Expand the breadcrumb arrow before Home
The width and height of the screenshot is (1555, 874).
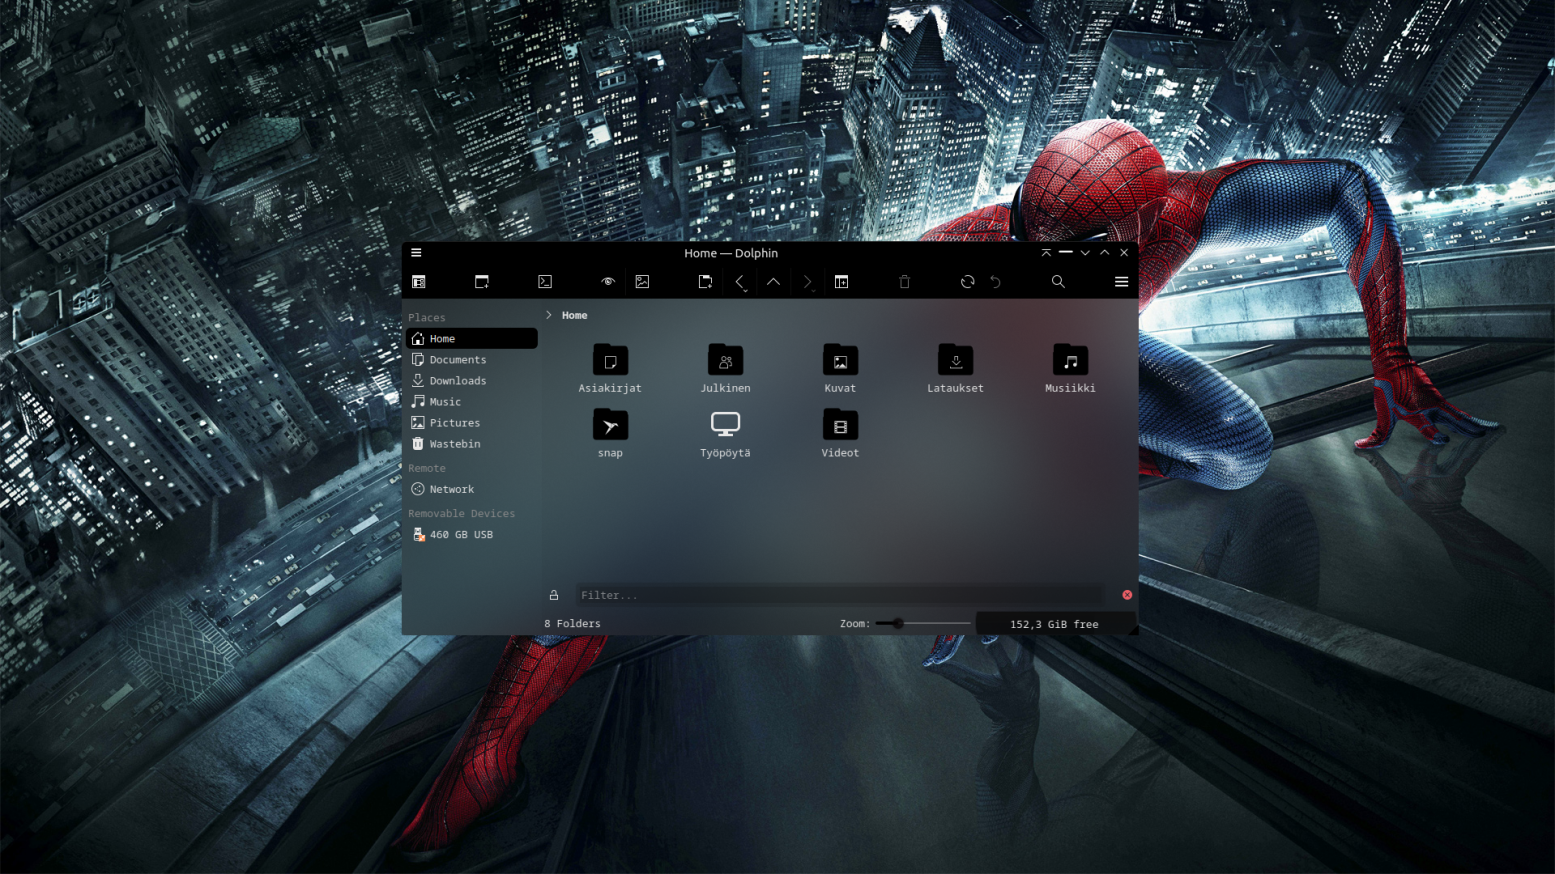tap(549, 315)
